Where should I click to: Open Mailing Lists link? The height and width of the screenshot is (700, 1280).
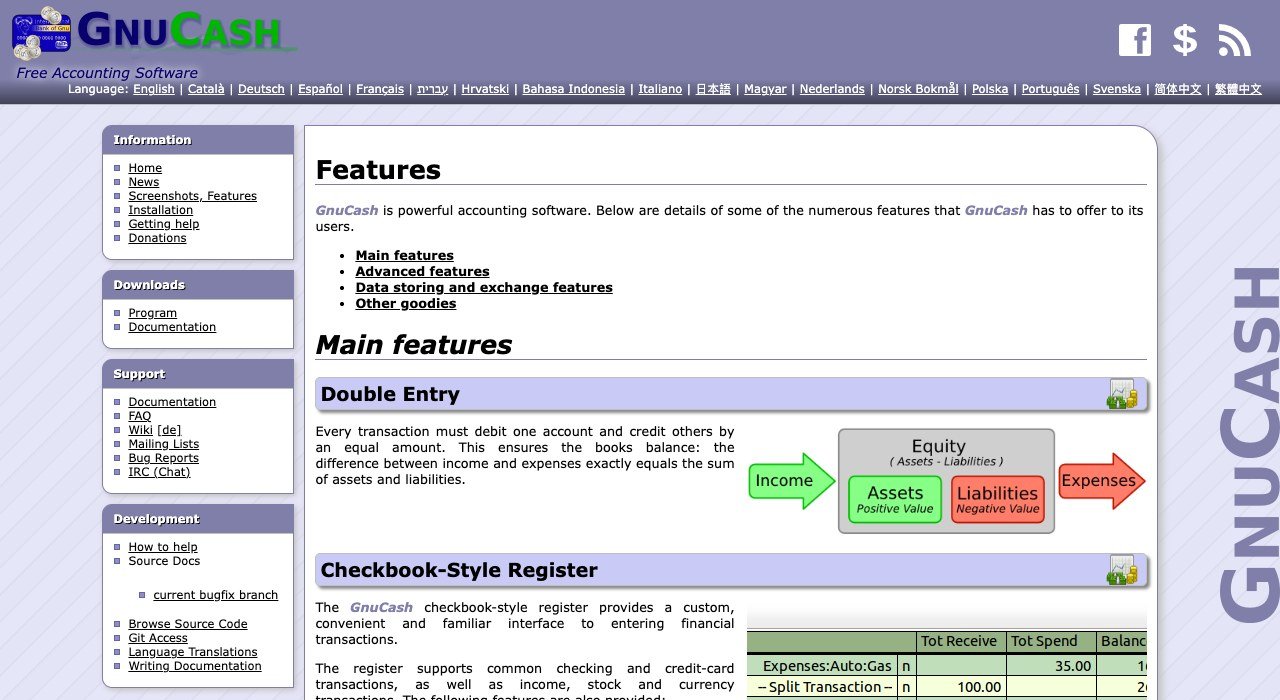pos(163,444)
